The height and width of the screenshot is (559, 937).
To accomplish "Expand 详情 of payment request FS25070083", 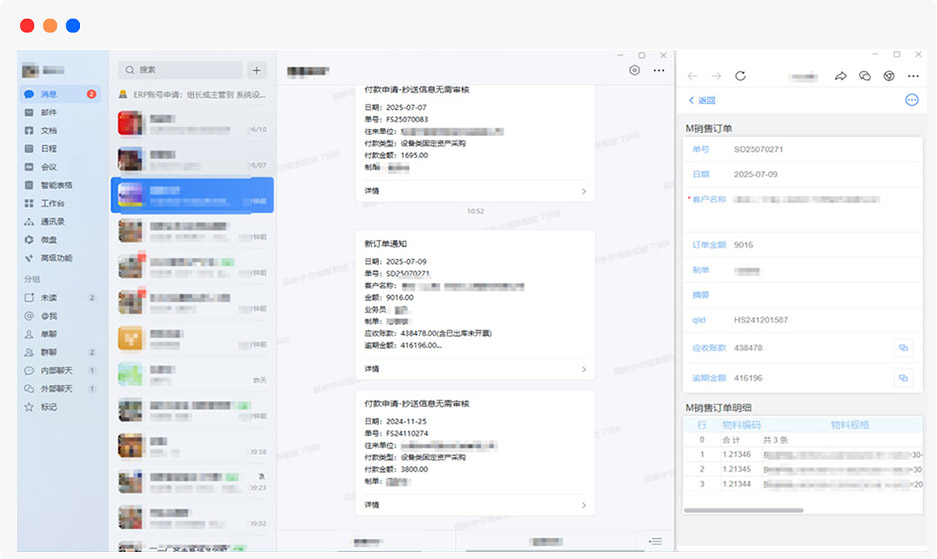I will (x=475, y=190).
